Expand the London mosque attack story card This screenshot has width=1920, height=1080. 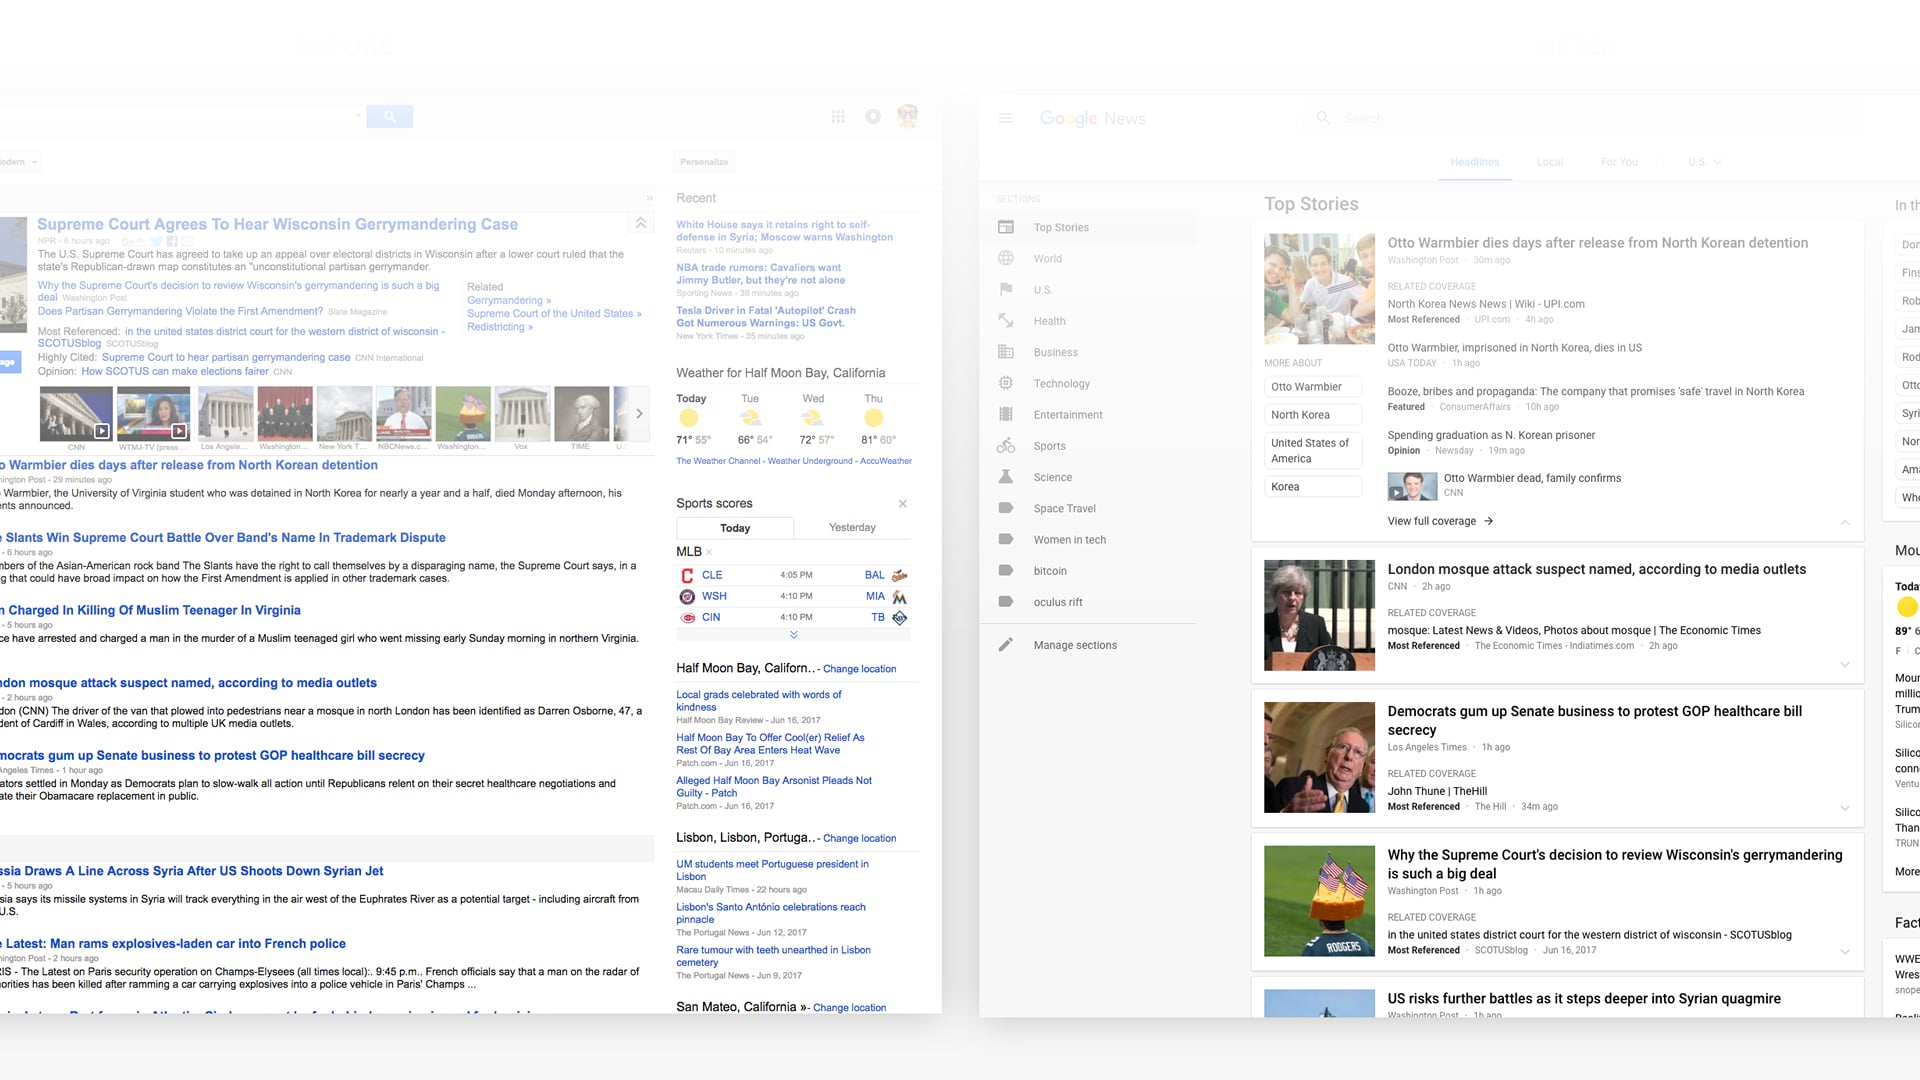click(x=1845, y=665)
